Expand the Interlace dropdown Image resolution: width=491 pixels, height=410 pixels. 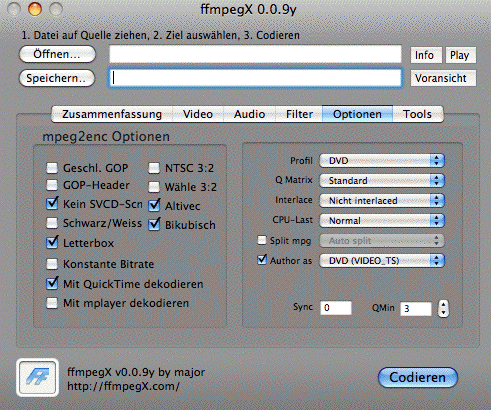[382, 201]
